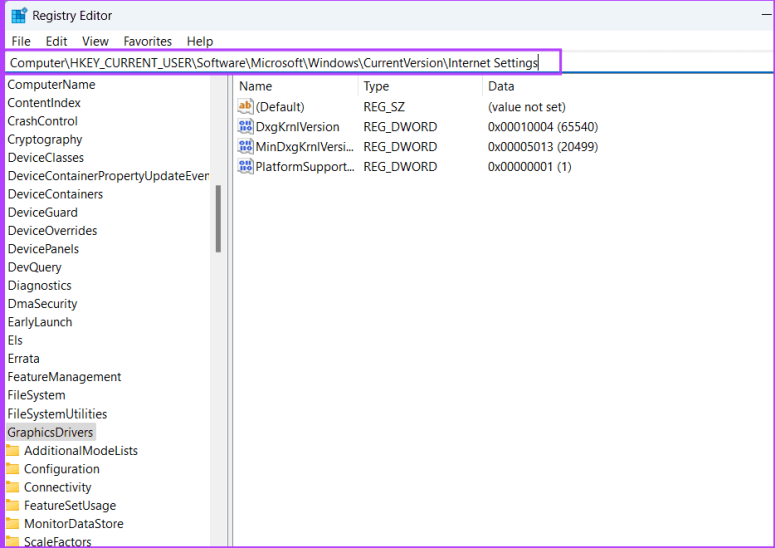Select the DeviceGuard key

click(43, 212)
